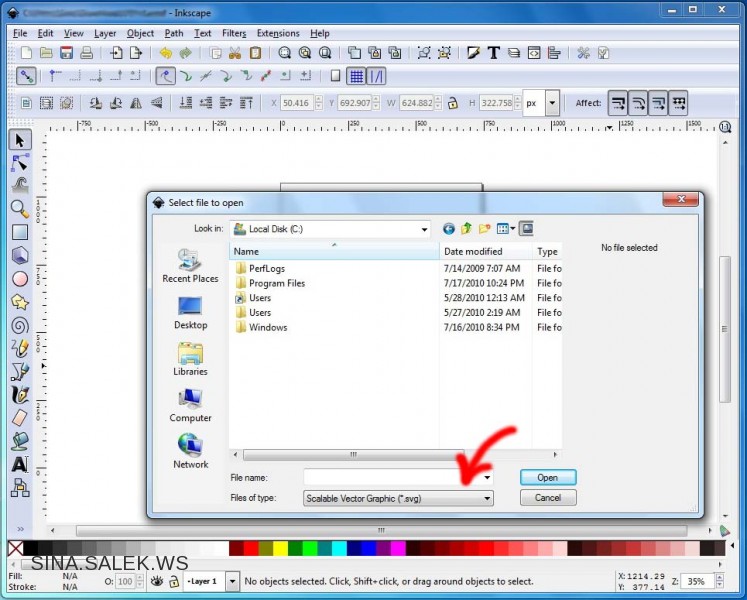This screenshot has width=747, height=600.
Task: Toggle preview pane button in dialog
Action: [526, 229]
